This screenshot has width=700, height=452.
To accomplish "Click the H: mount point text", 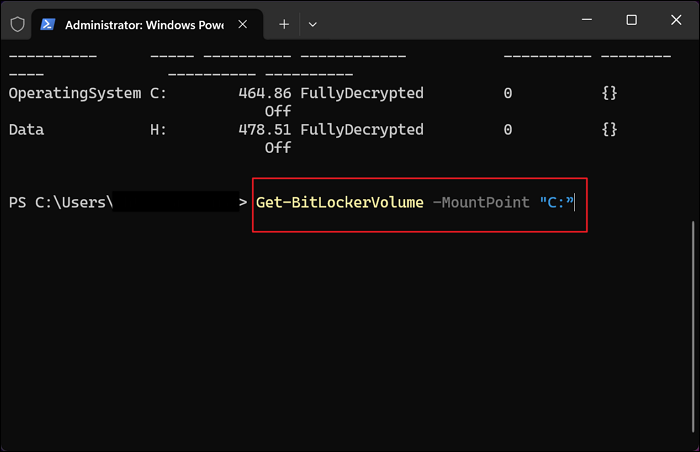I will tap(159, 130).
